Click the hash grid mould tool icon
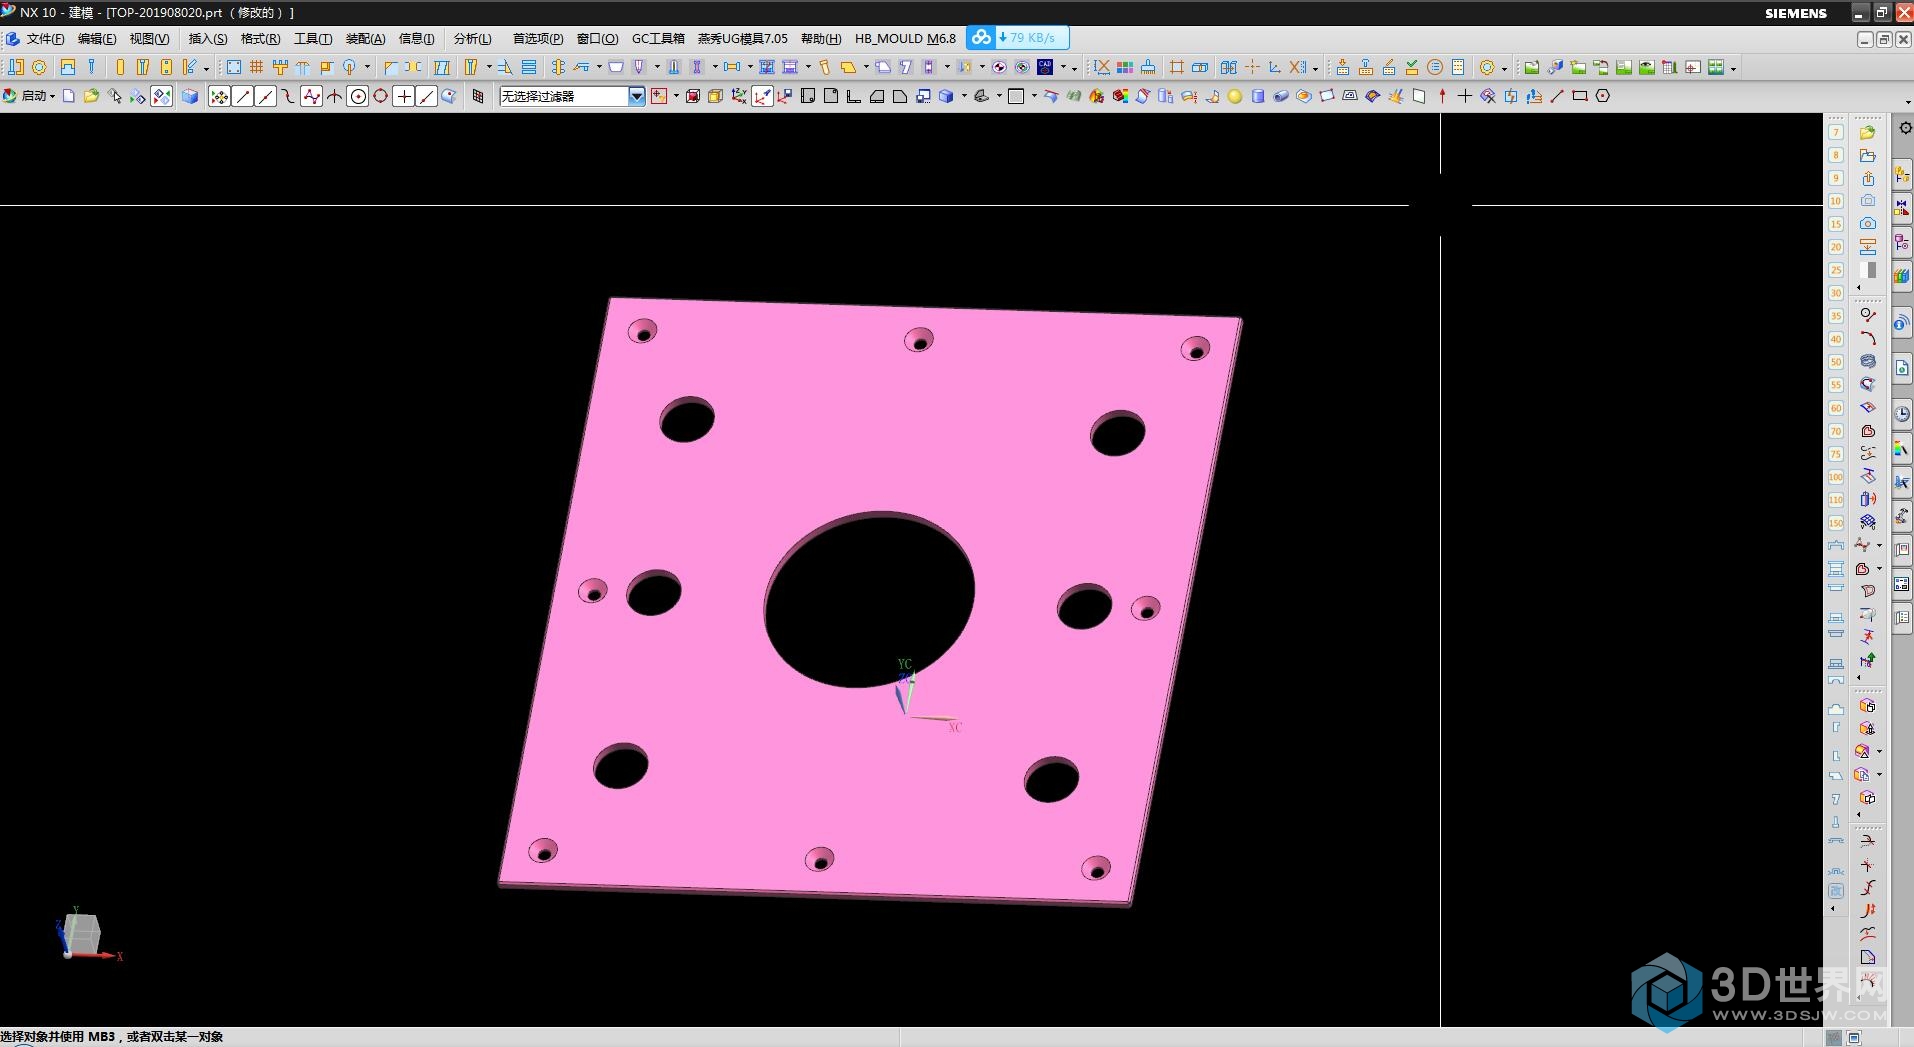The width and height of the screenshot is (1914, 1047). click(x=257, y=67)
